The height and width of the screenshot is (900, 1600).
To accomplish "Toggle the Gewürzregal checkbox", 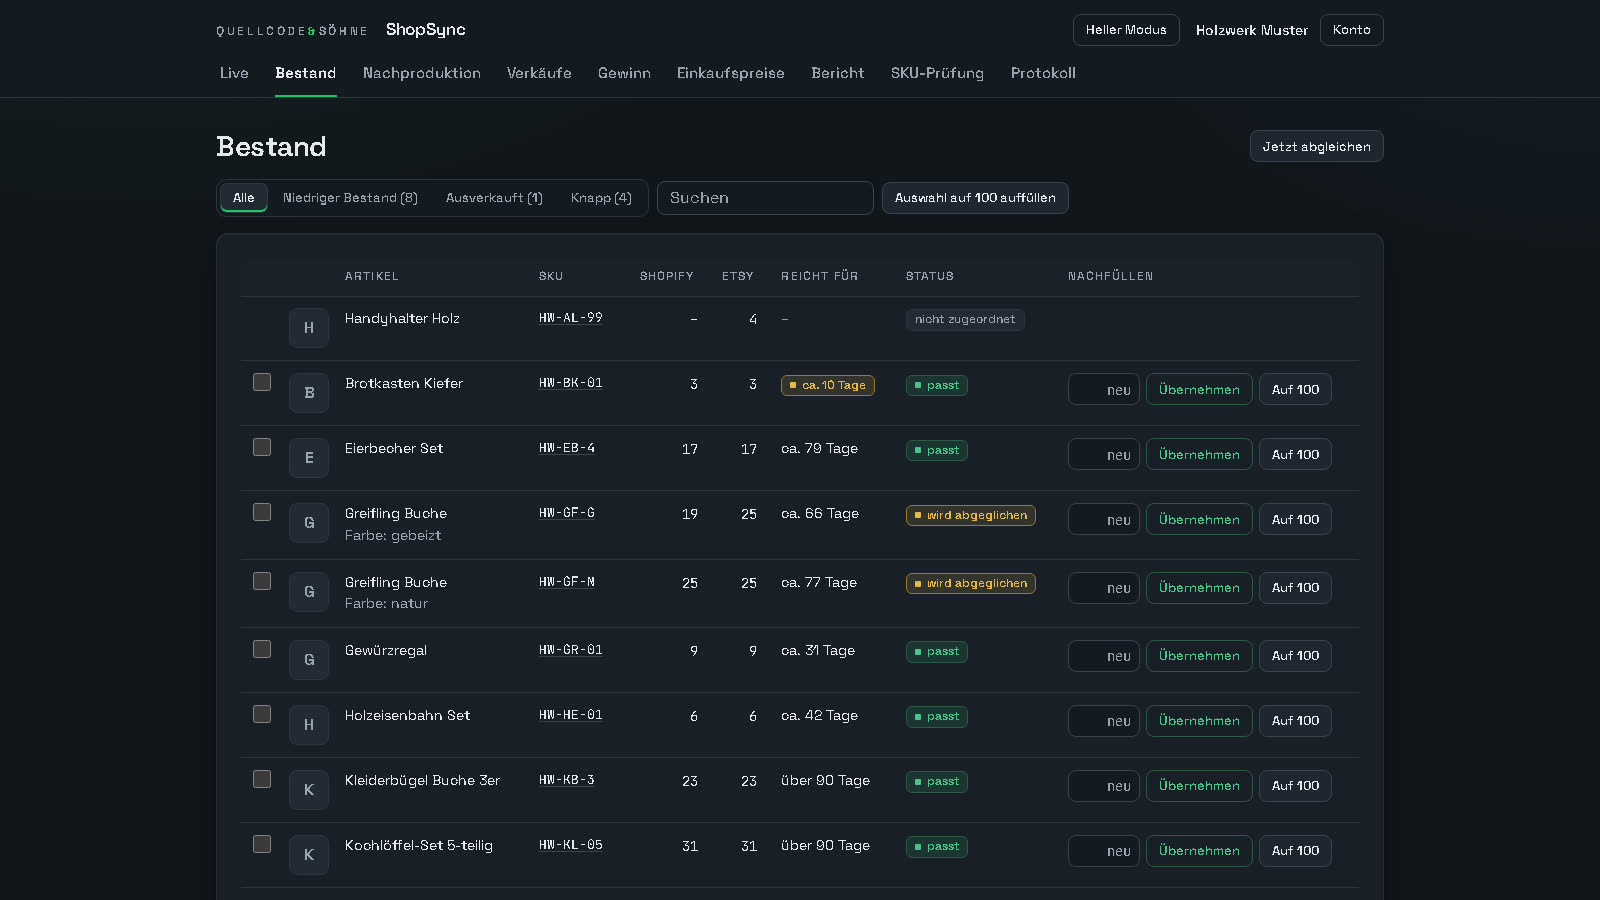I will (x=262, y=649).
